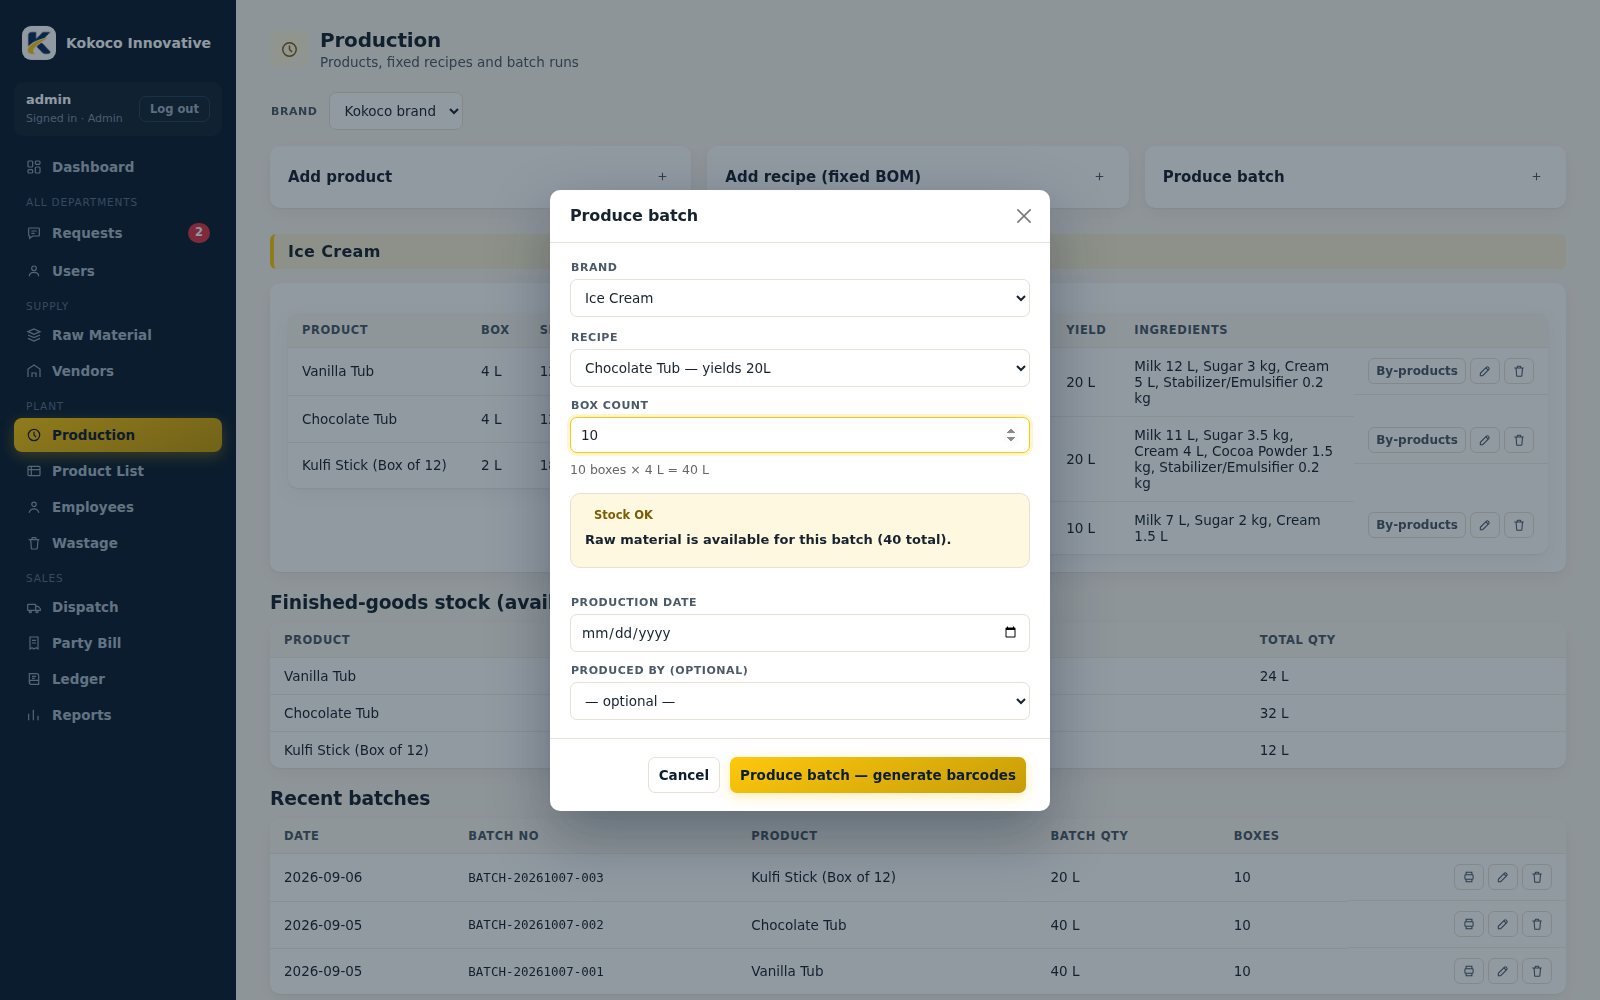
Task: Open Raw Material section
Action: (x=118, y=335)
